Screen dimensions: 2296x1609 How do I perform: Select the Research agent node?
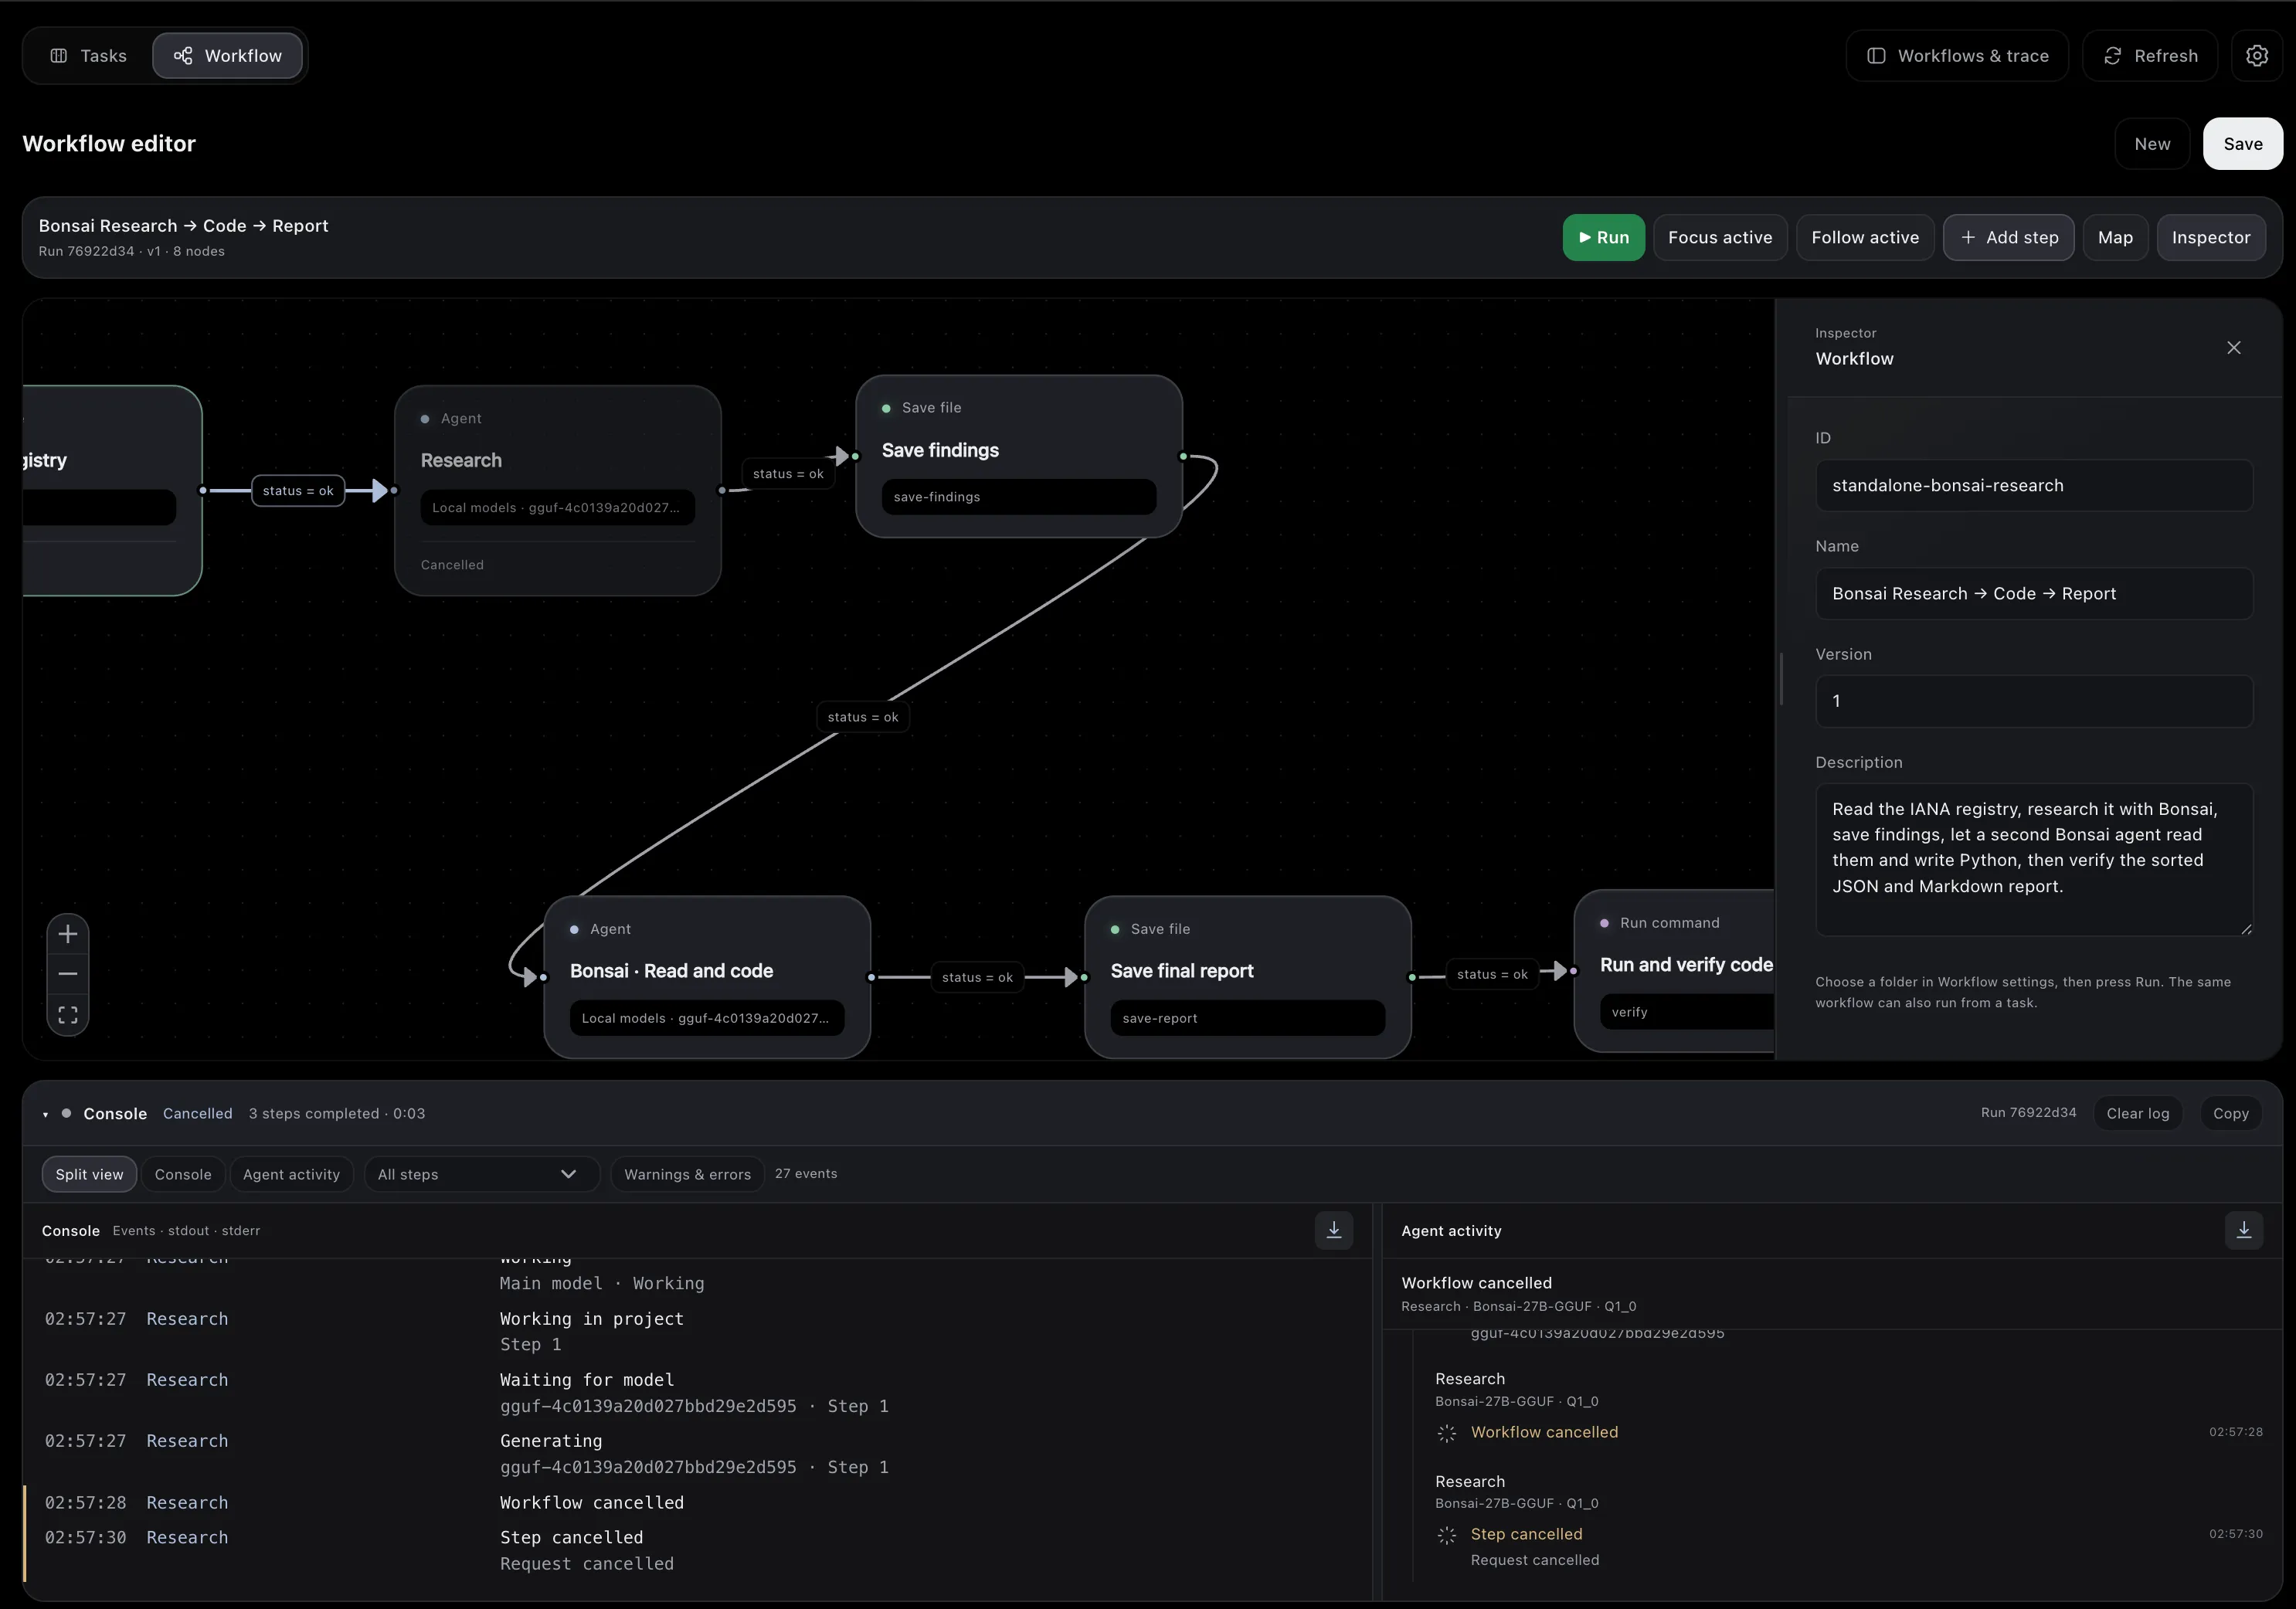pyautogui.click(x=558, y=491)
